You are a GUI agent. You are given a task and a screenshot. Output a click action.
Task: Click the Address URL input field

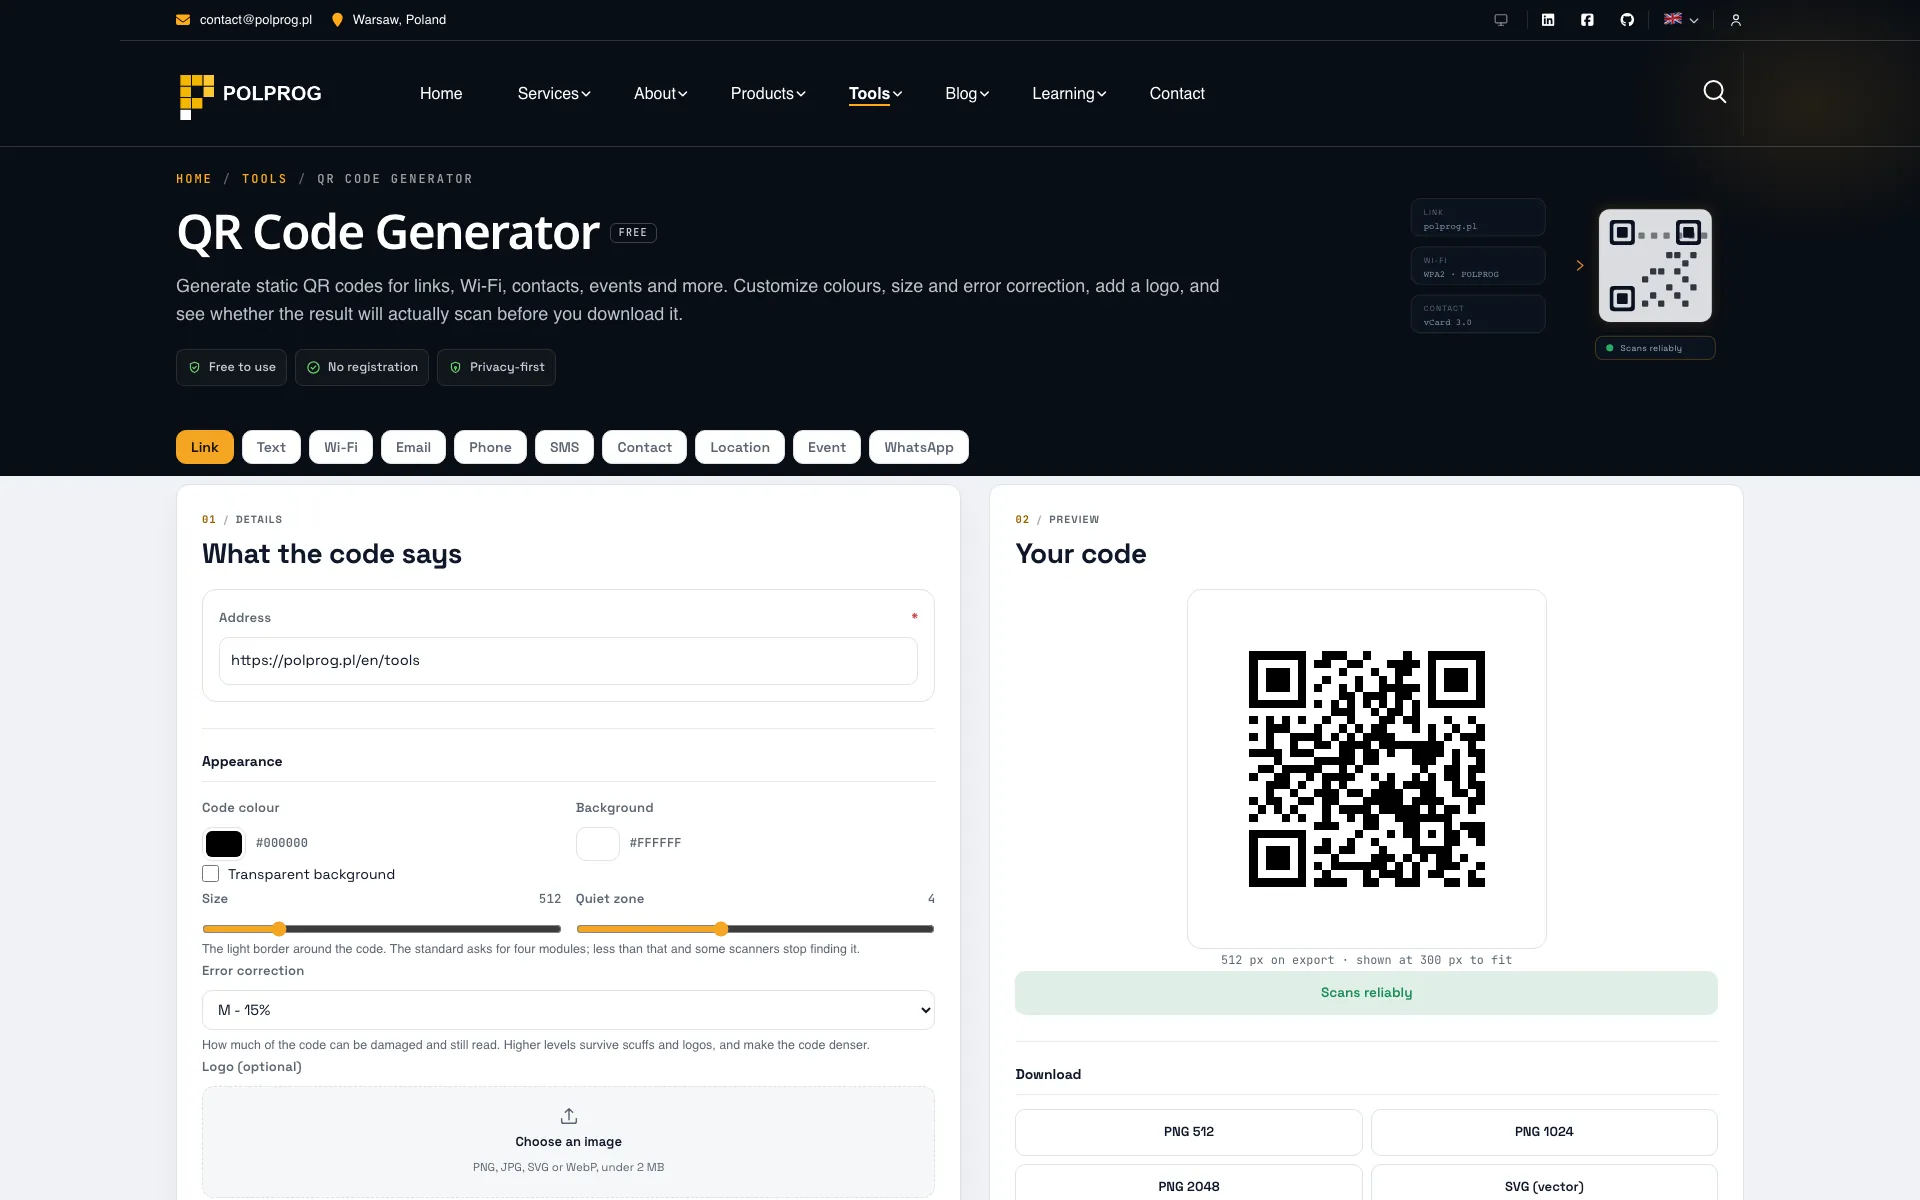tap(568, 661)
